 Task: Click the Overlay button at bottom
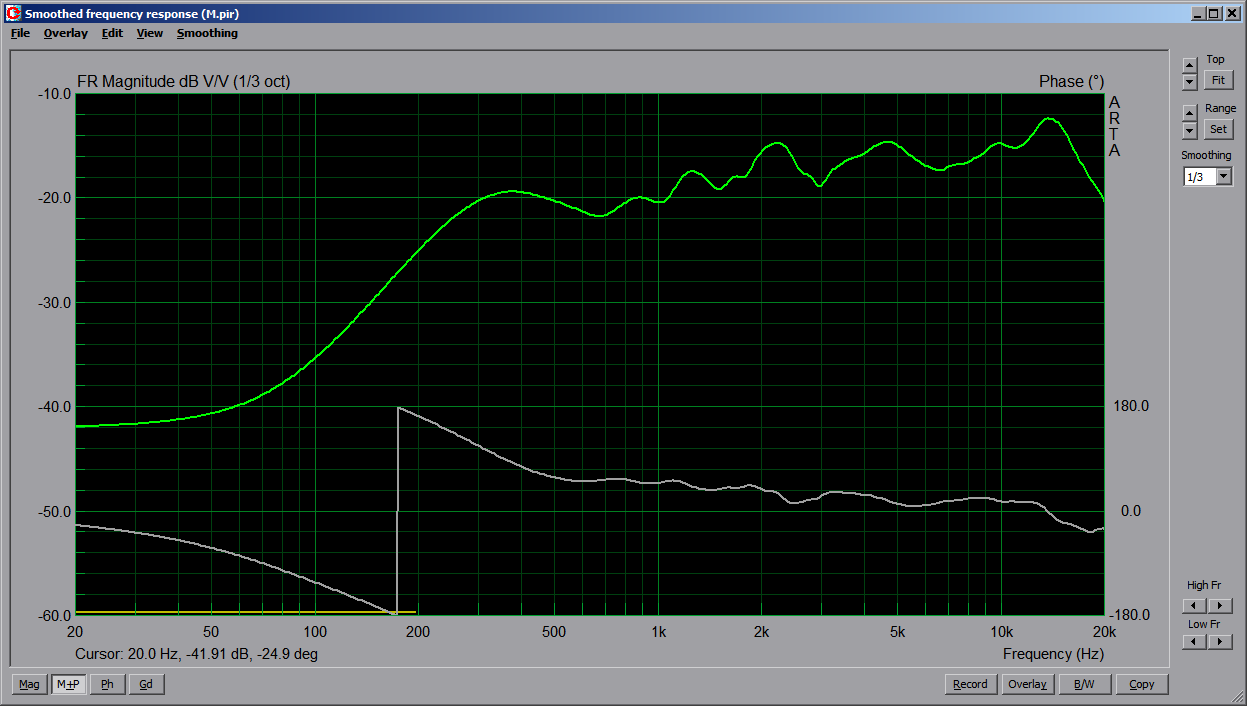pos(1027,684)
